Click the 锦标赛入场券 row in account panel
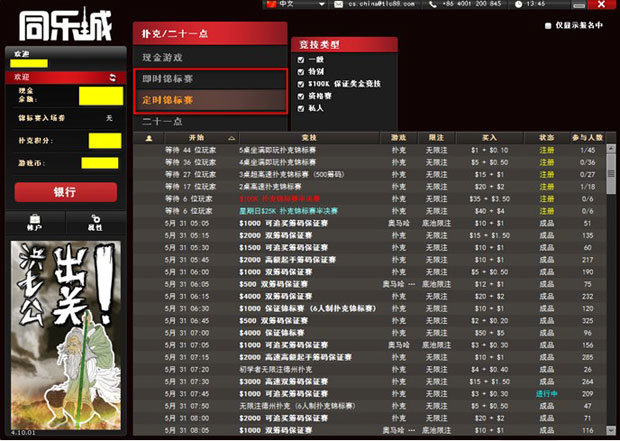Screen dimensions: 620x441 click(66, 118)
